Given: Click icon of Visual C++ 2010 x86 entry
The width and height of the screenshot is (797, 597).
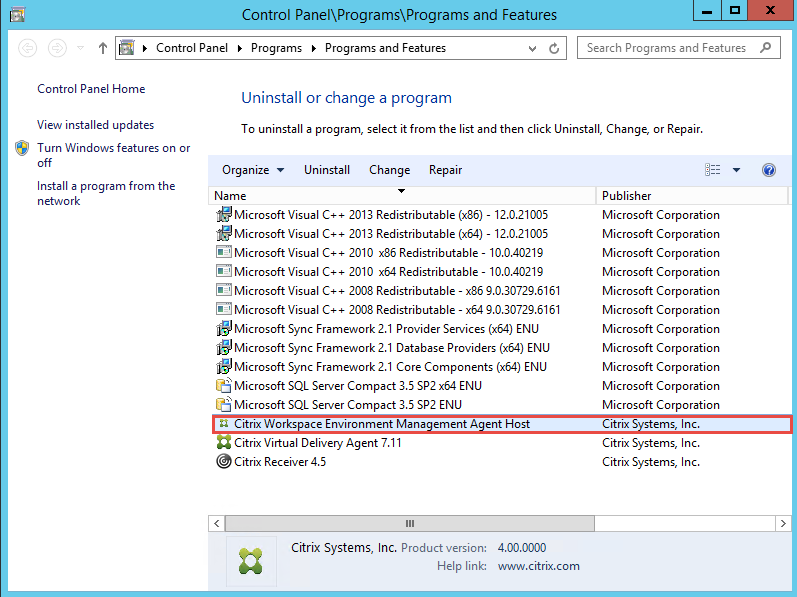Looking at the screenshot, I should pos(224,253).
